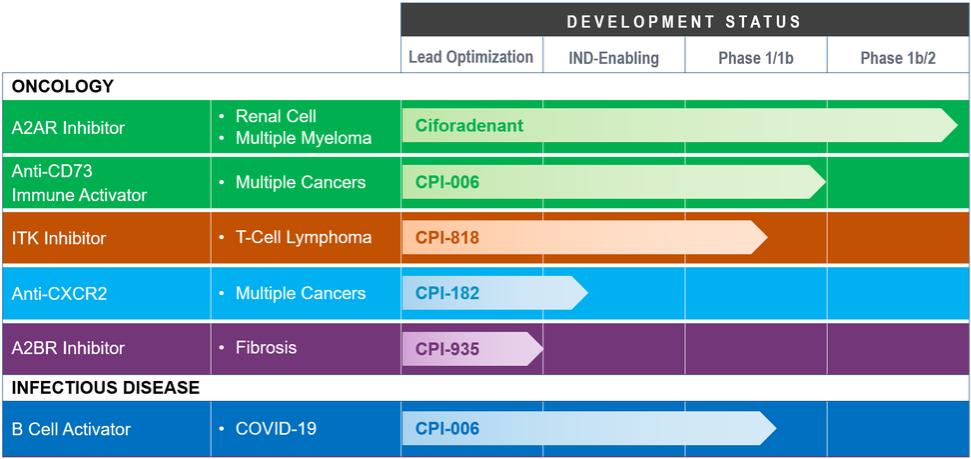Screen dimensions: 971x459
Task: Select the Oncology section heading
Action: coord(63,86)
